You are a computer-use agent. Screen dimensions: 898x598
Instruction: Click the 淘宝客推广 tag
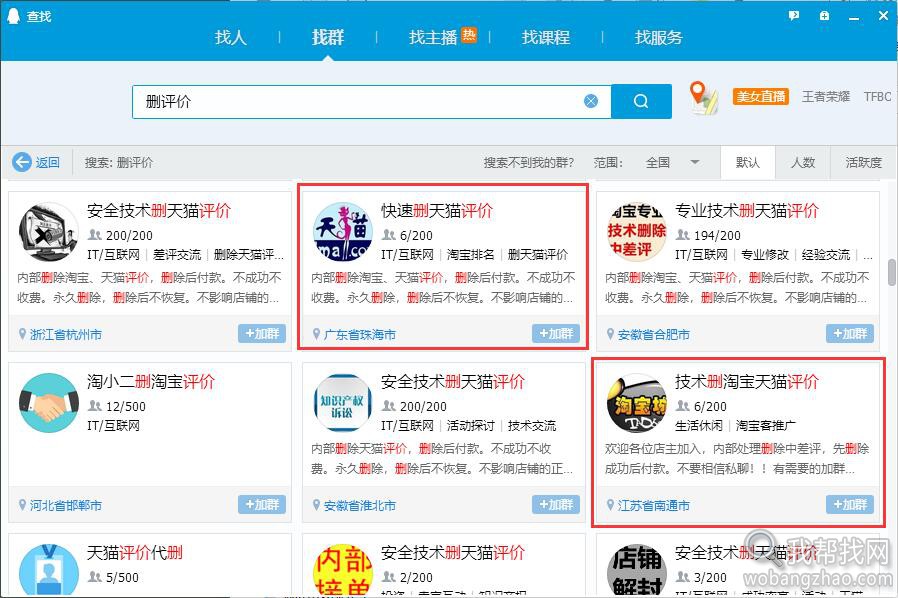click(x=766, y=426)
